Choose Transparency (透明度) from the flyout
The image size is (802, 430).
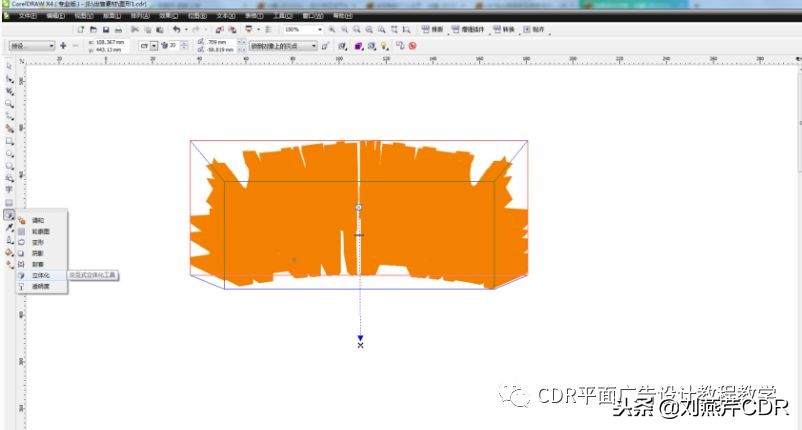pyautogui.click(x=41, y=286)
